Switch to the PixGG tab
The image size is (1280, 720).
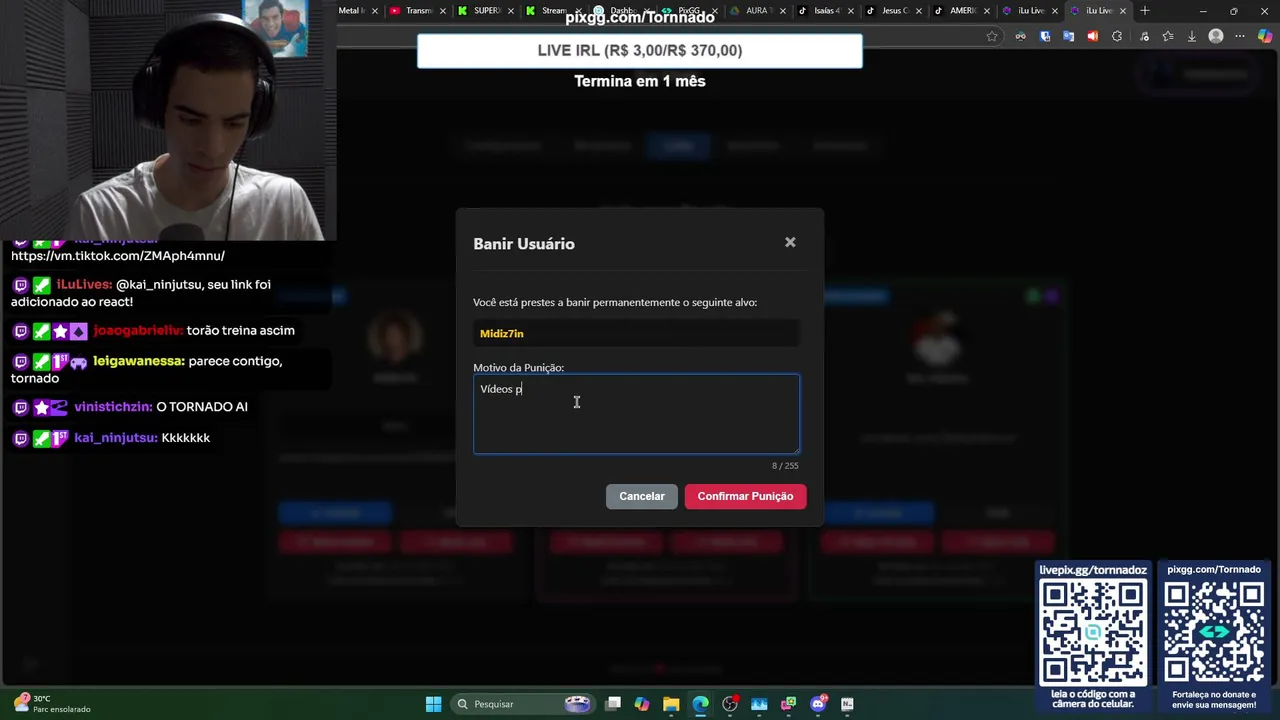690,11
